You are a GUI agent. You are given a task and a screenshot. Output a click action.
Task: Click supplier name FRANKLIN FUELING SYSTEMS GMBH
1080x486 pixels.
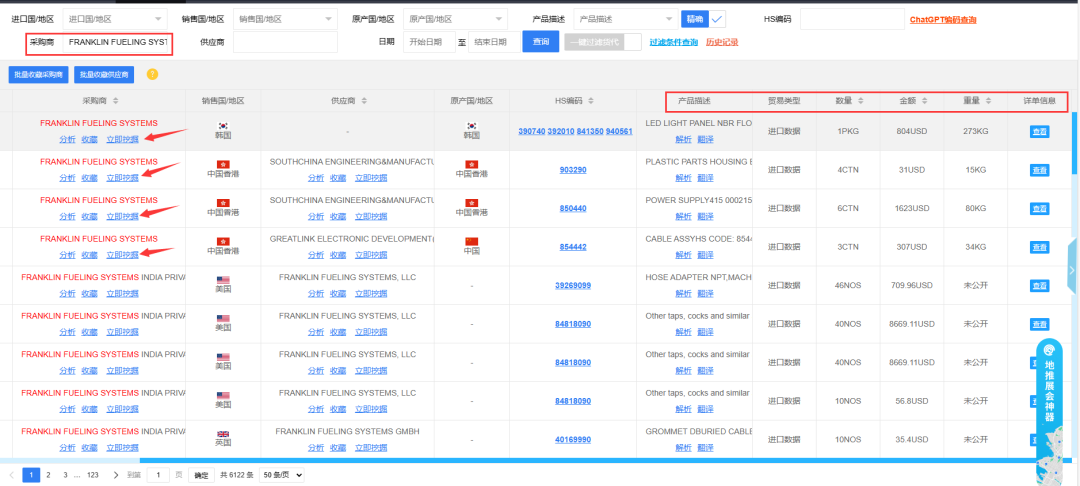click(x=347, y=432)
